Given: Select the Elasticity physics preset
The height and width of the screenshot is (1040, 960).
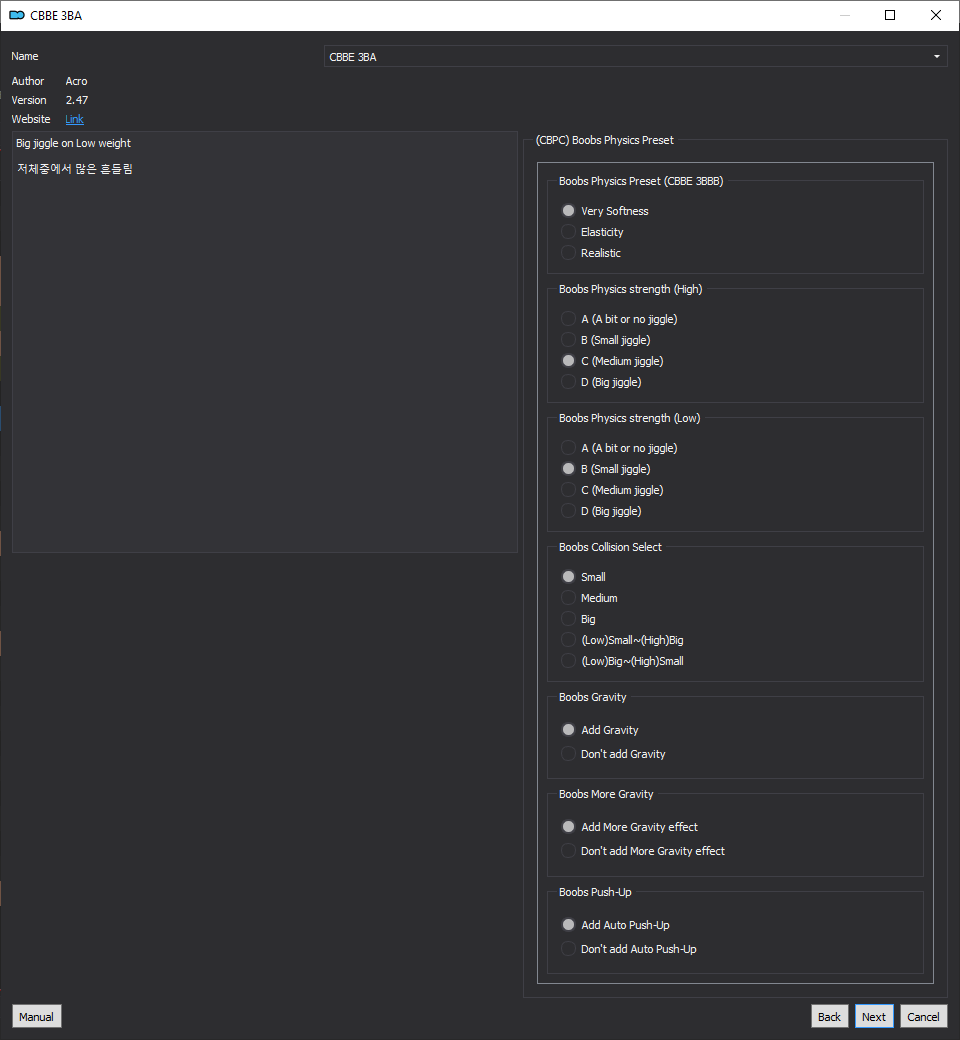Looking at the screenshot, I should pyautogui.click(x=592, y=232).
